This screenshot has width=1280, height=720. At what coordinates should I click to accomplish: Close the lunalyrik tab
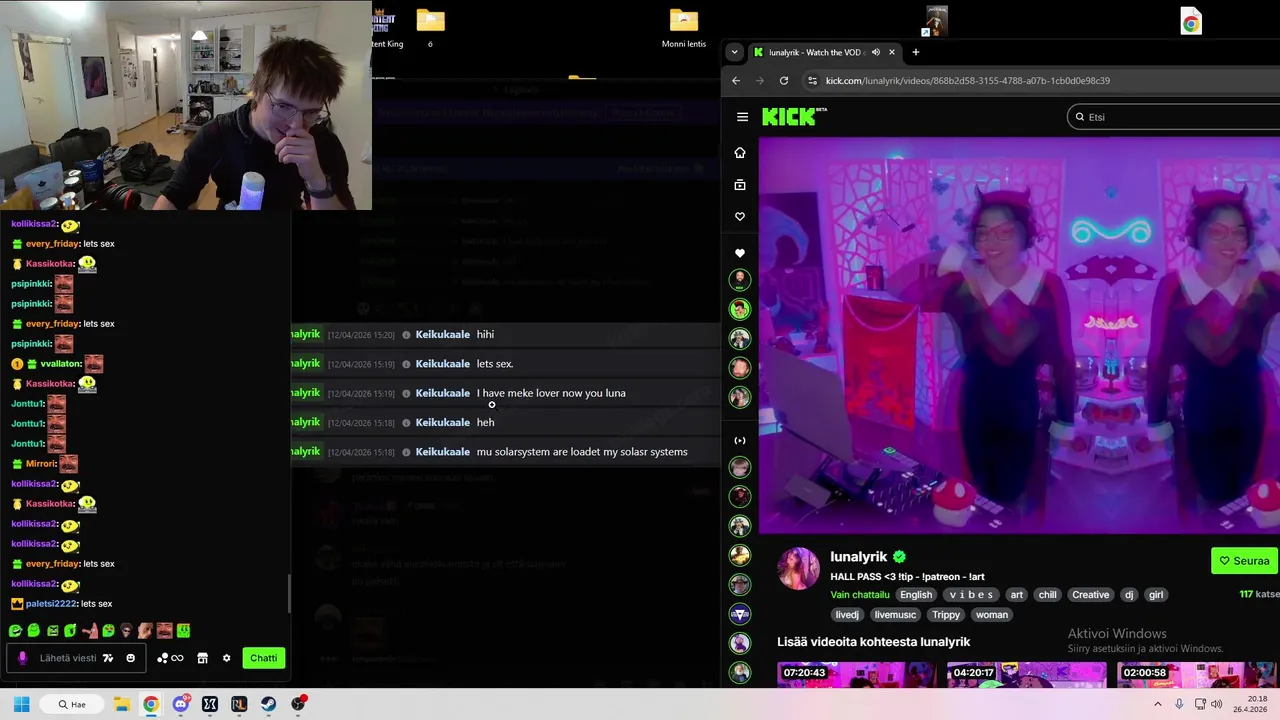891,52
